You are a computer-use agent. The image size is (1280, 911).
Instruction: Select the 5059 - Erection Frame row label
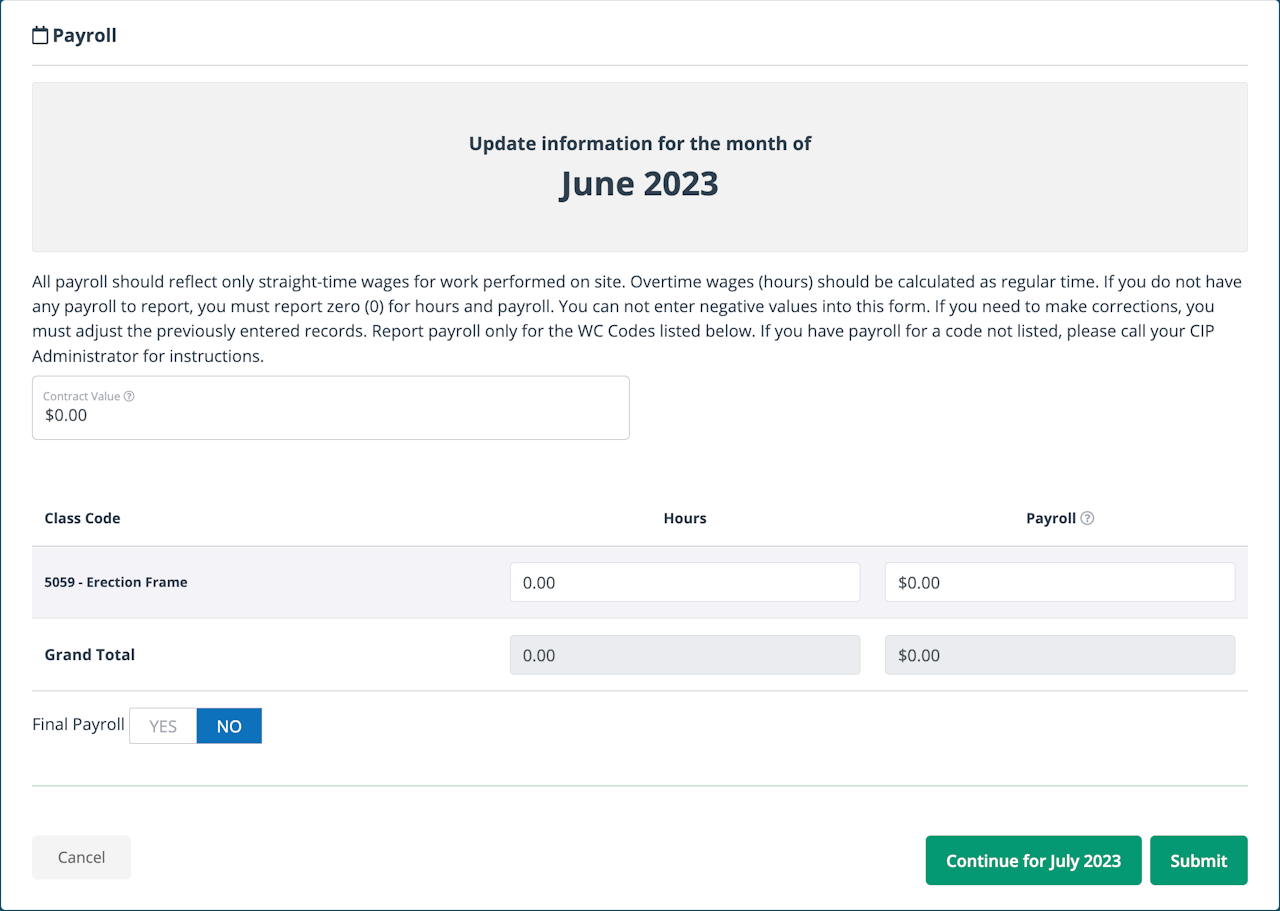coord(116,582)
